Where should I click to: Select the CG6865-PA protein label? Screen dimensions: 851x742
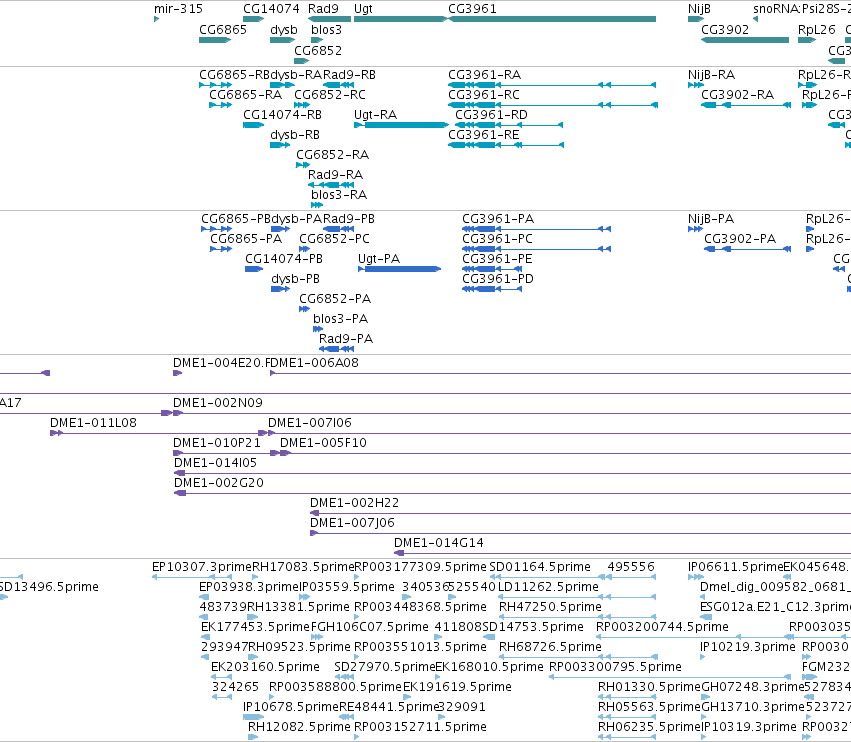tap(246, 239)
